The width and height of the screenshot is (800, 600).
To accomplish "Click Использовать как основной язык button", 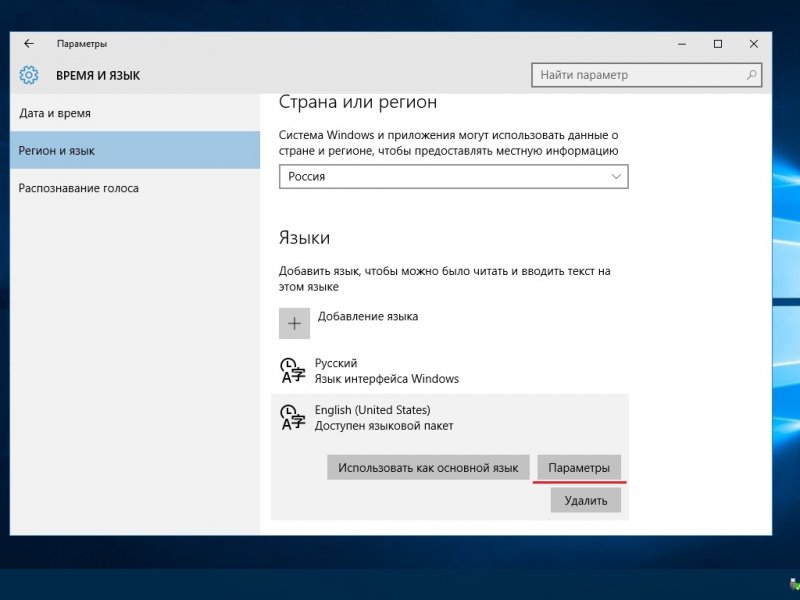I will pyautogui.click(x=428, y=467).
